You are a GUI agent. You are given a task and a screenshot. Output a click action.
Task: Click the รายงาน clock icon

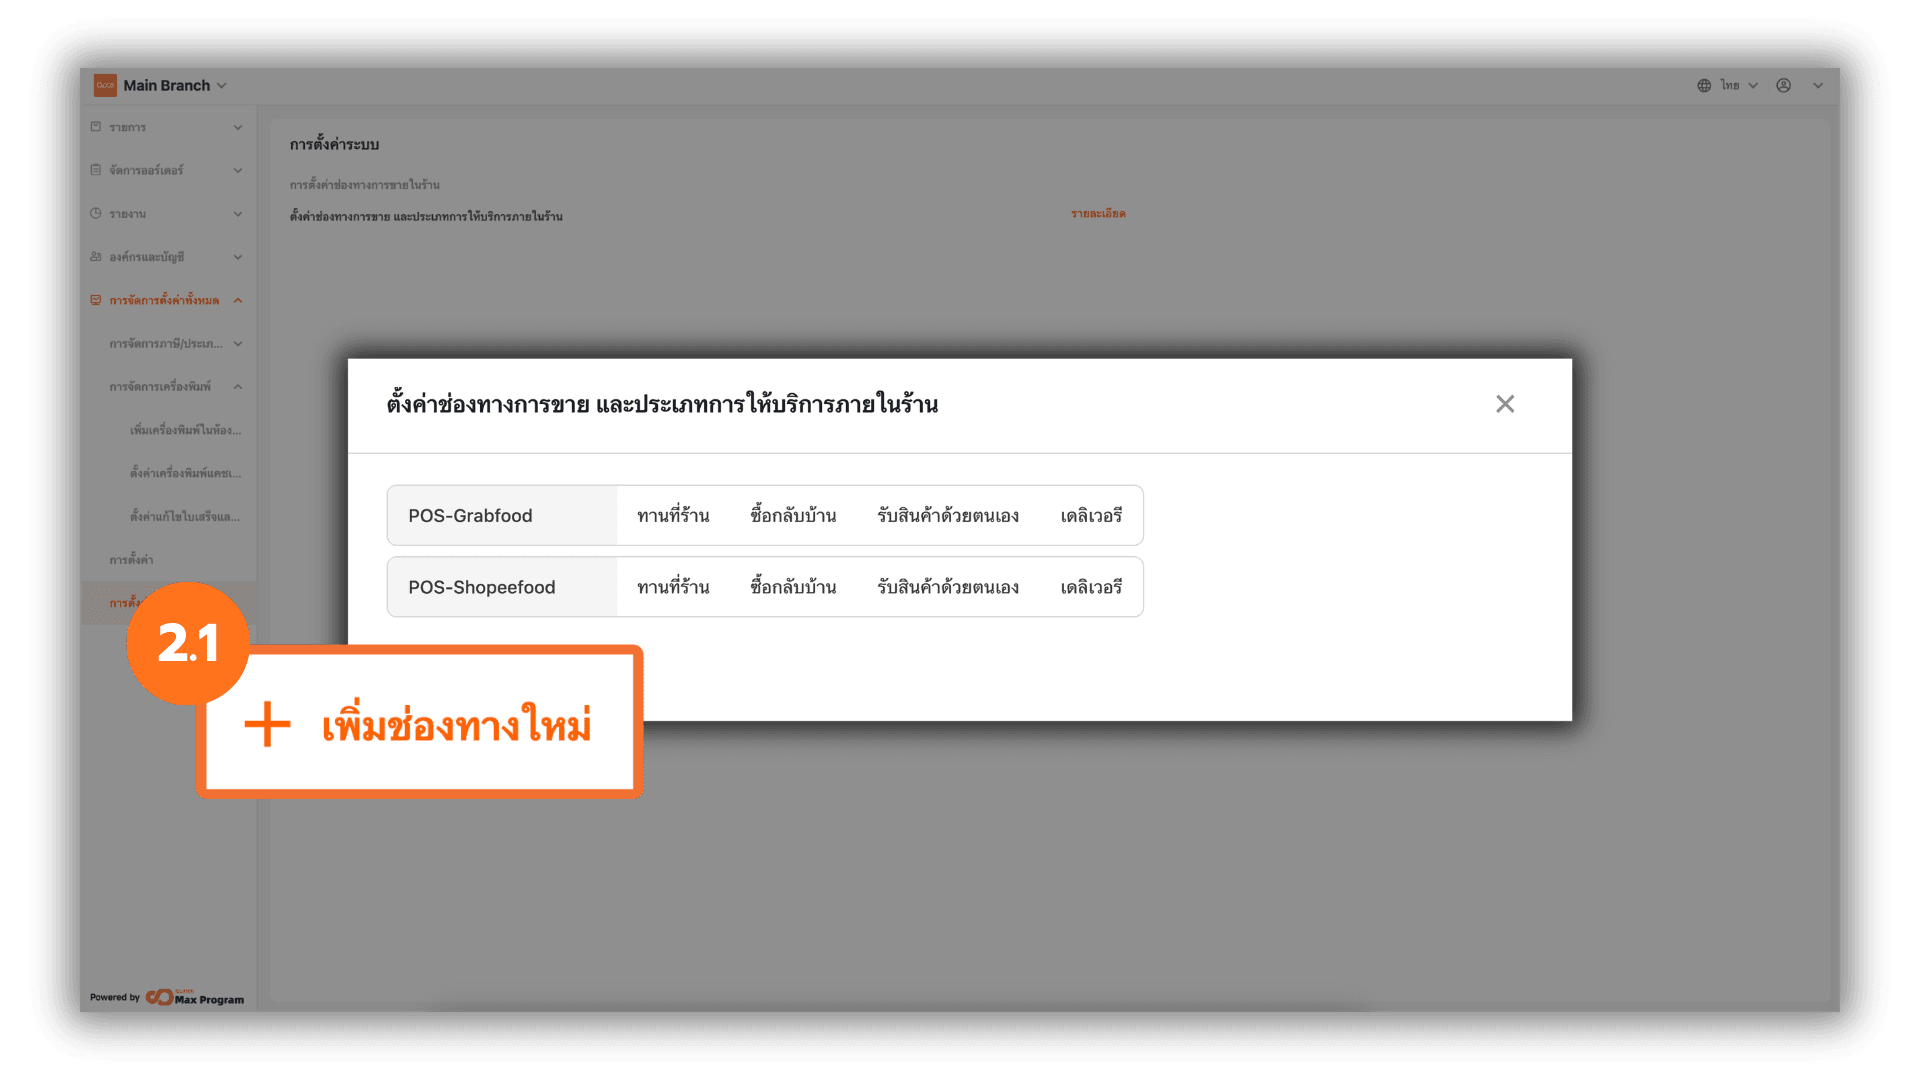(x=96, y=213)
